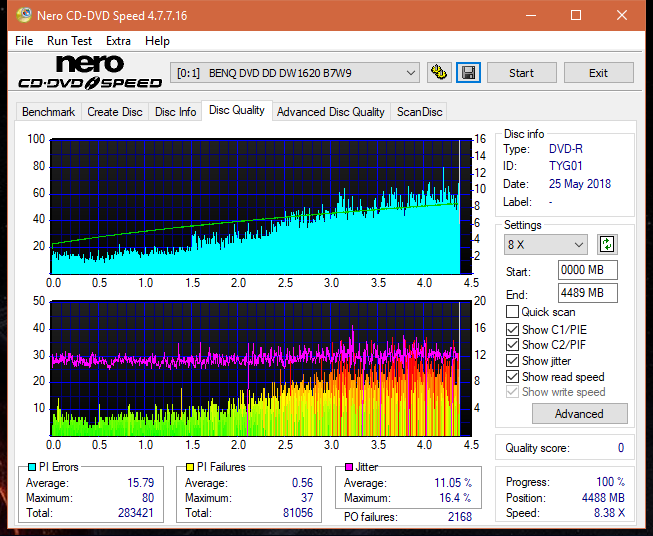Open the drive options icon
The width and height of the screenshot is (653, 536).
(x=439, y=73)
